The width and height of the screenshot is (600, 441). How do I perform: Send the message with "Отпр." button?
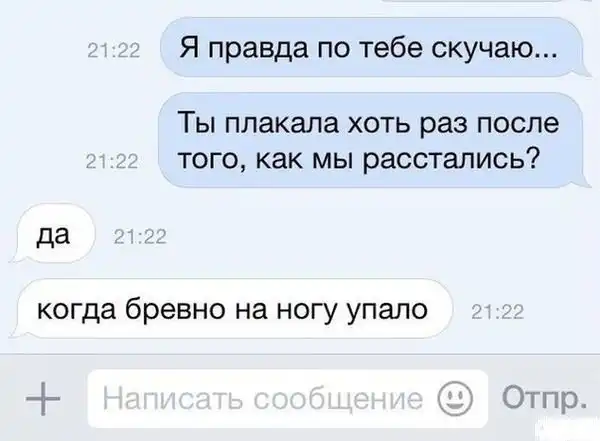(545, 397)
